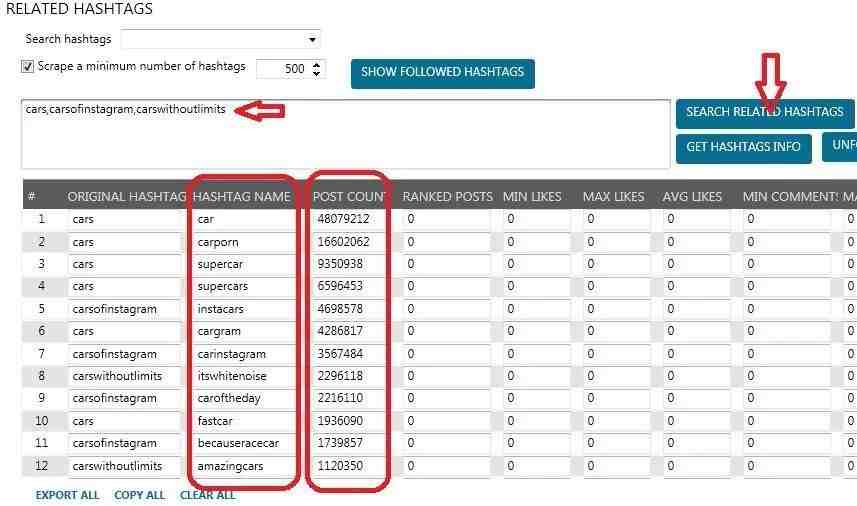Decrease minimum hashtags number with down arrow
The height and width of the screenshot is (506, 857).
tap(316, 73)
